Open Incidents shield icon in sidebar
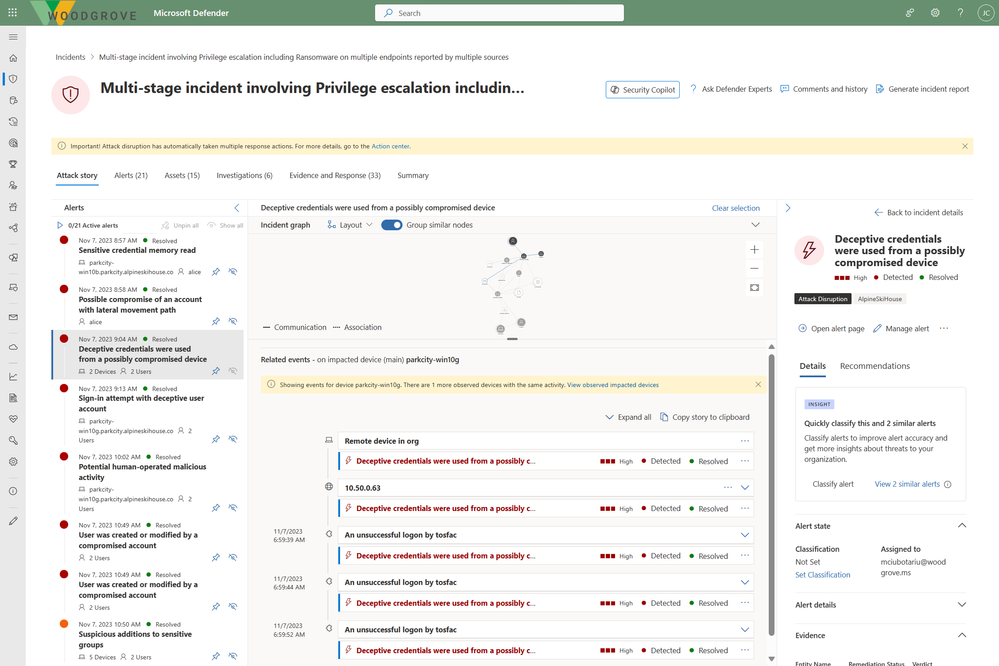Viewport: 999px width, 666px height. point(13,79)
